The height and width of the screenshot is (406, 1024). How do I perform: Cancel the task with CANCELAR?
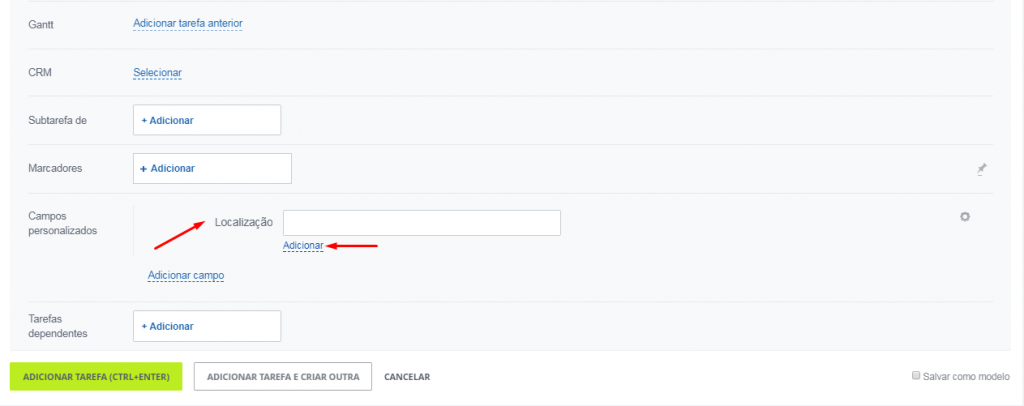coord(407,377)
